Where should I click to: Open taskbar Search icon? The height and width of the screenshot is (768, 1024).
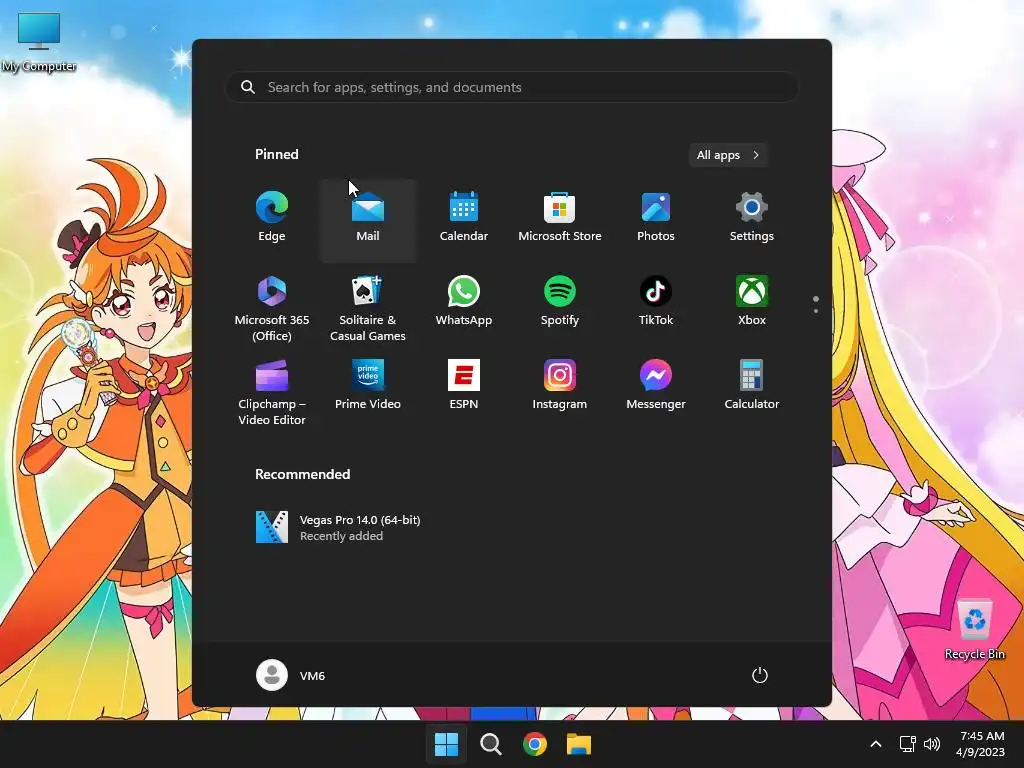(490, 744)
